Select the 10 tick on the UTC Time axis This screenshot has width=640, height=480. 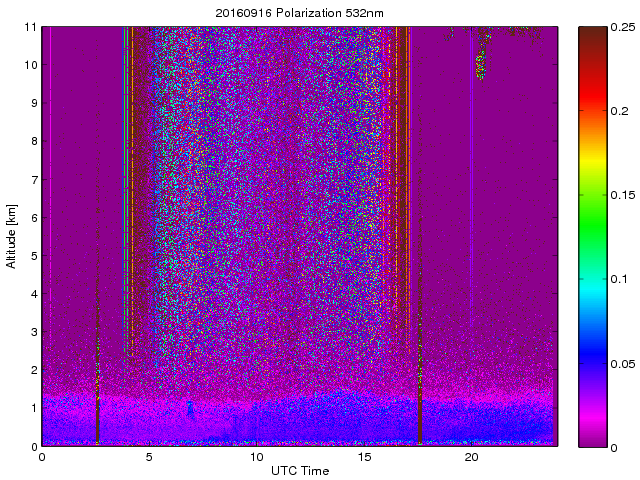(x=256, y=456)
